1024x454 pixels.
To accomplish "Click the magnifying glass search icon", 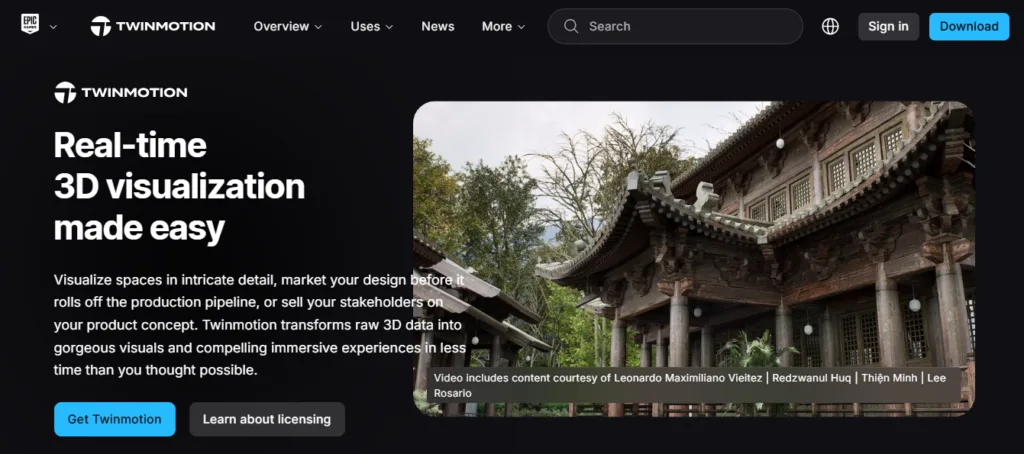I will (x=571, y=26).
